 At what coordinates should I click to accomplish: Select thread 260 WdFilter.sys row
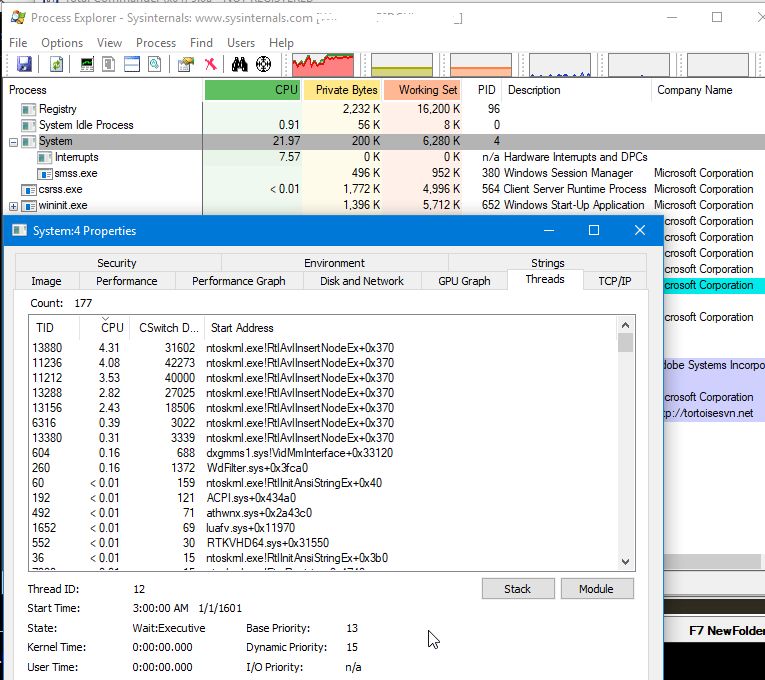pyautogui.click(x=322, y=468)
